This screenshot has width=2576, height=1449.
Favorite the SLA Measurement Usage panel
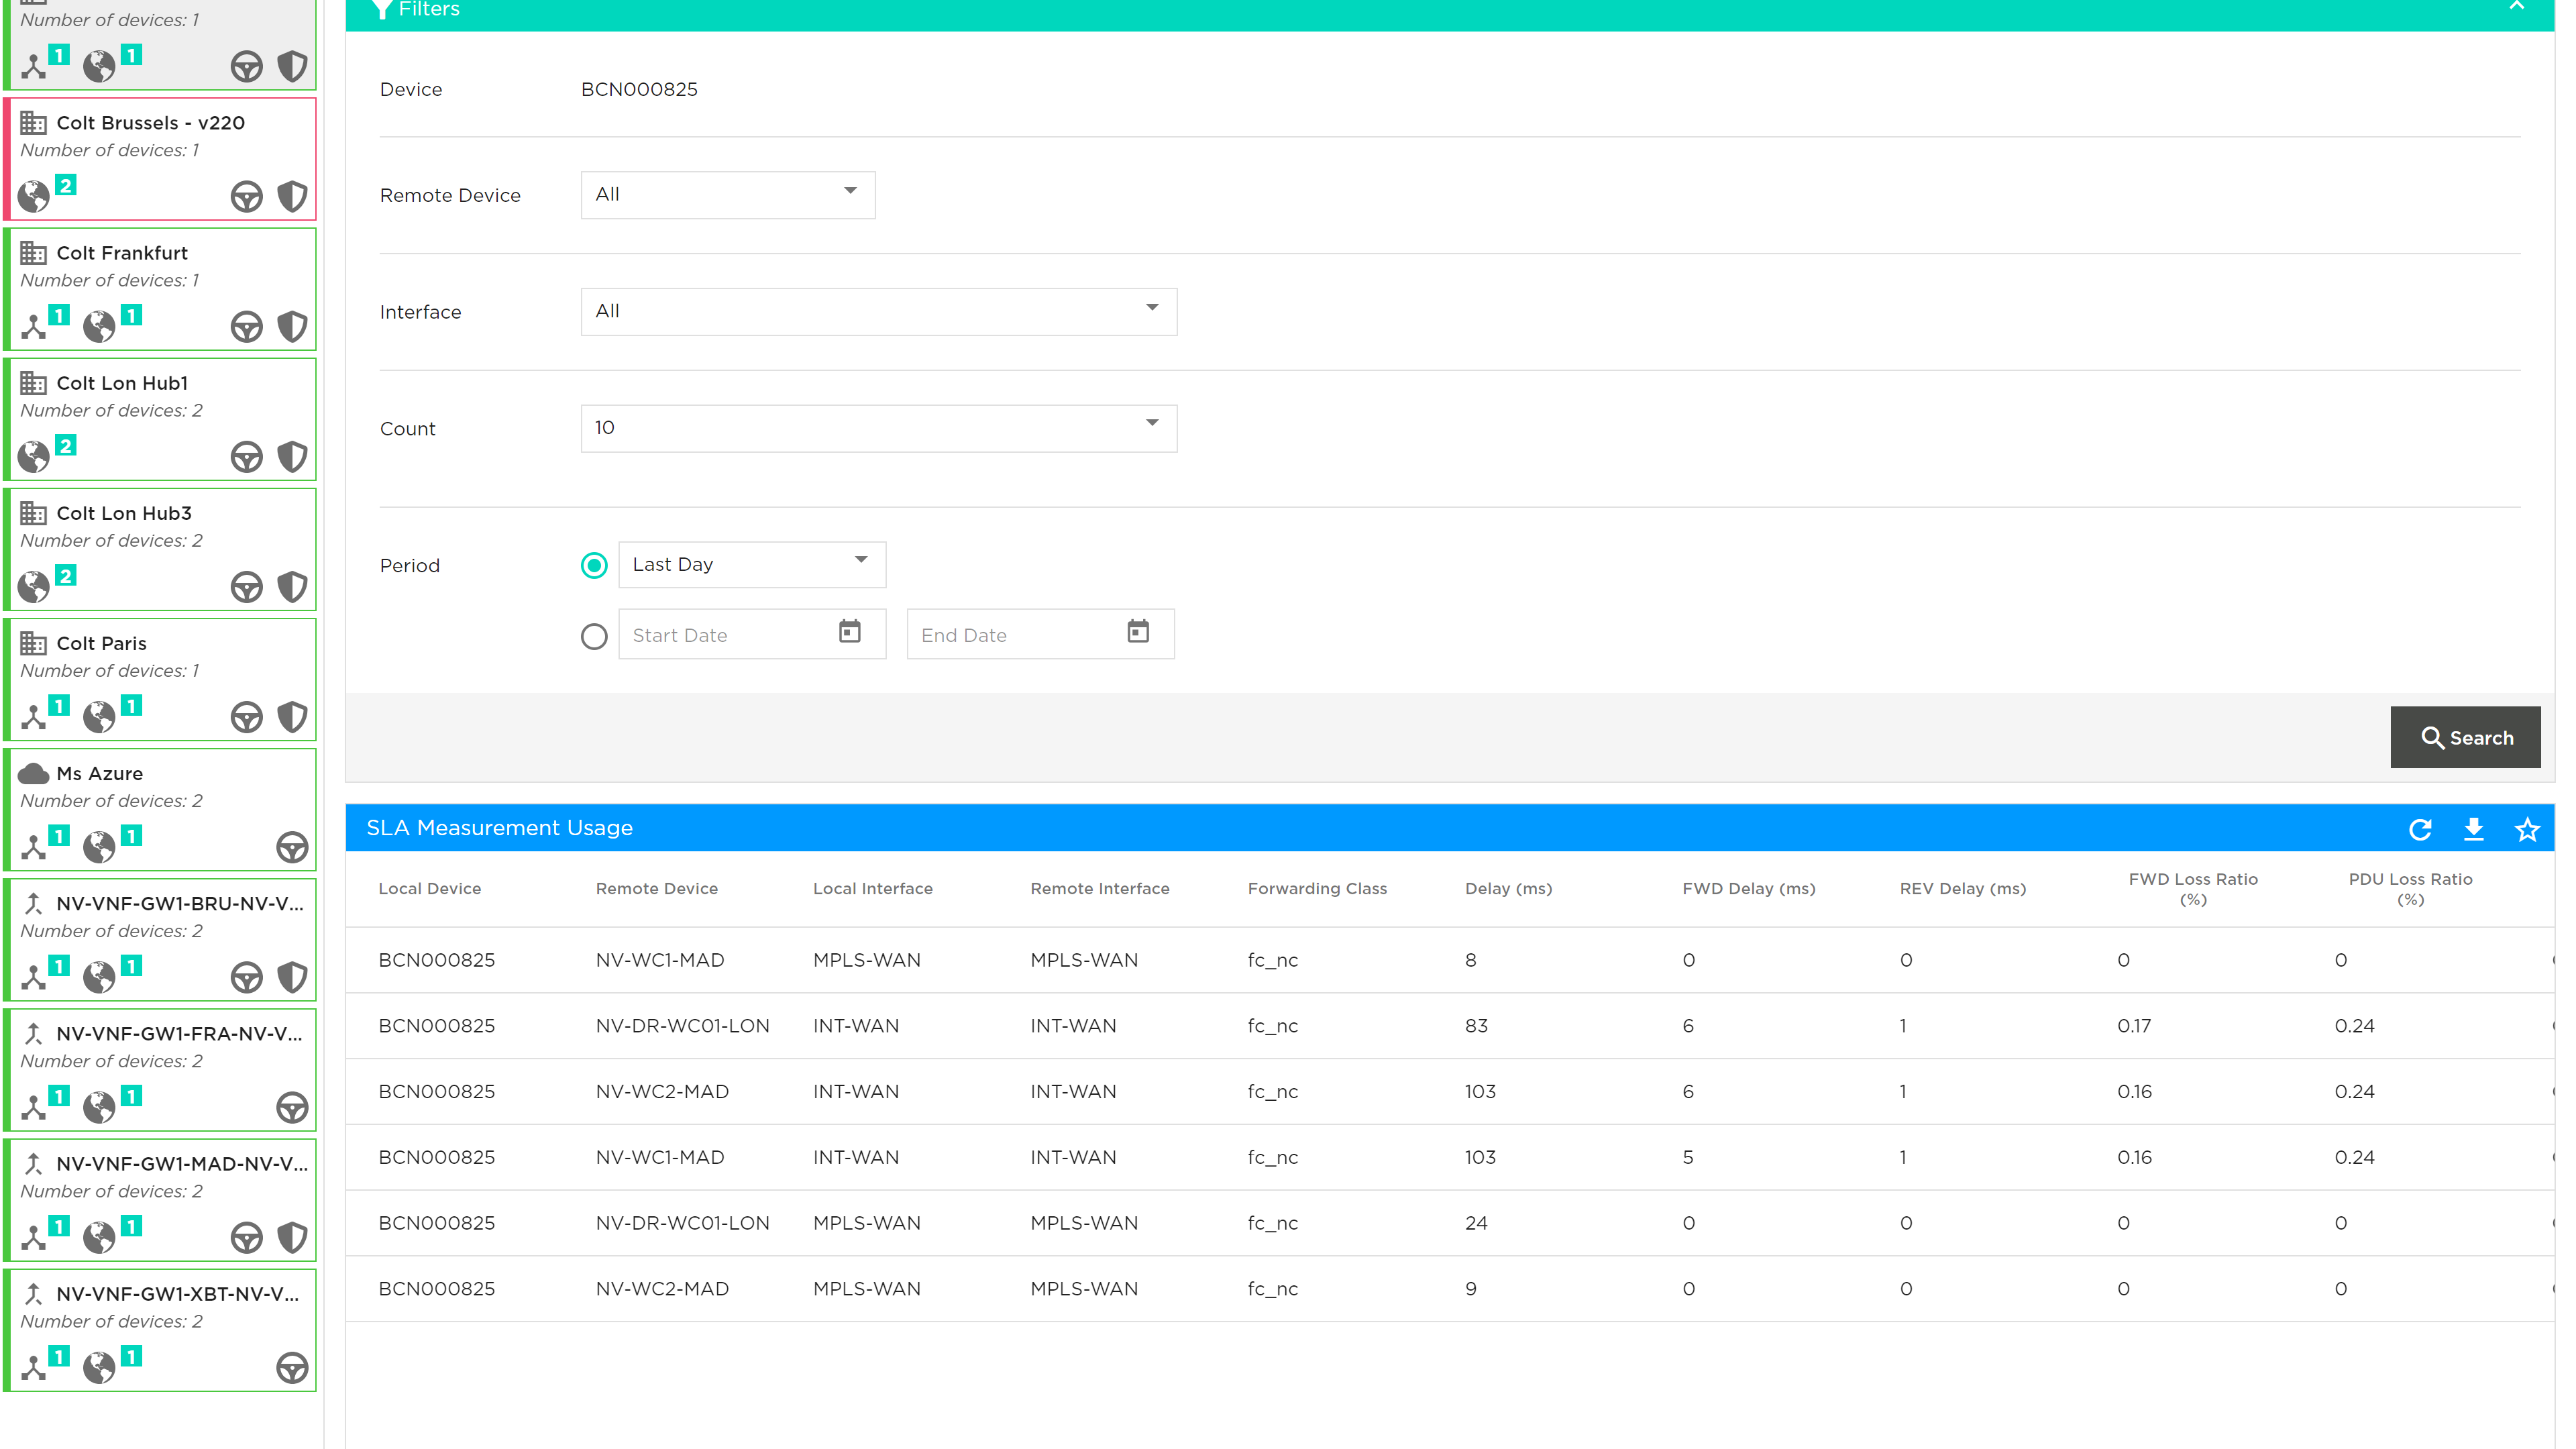click(x=2527, y=829)
